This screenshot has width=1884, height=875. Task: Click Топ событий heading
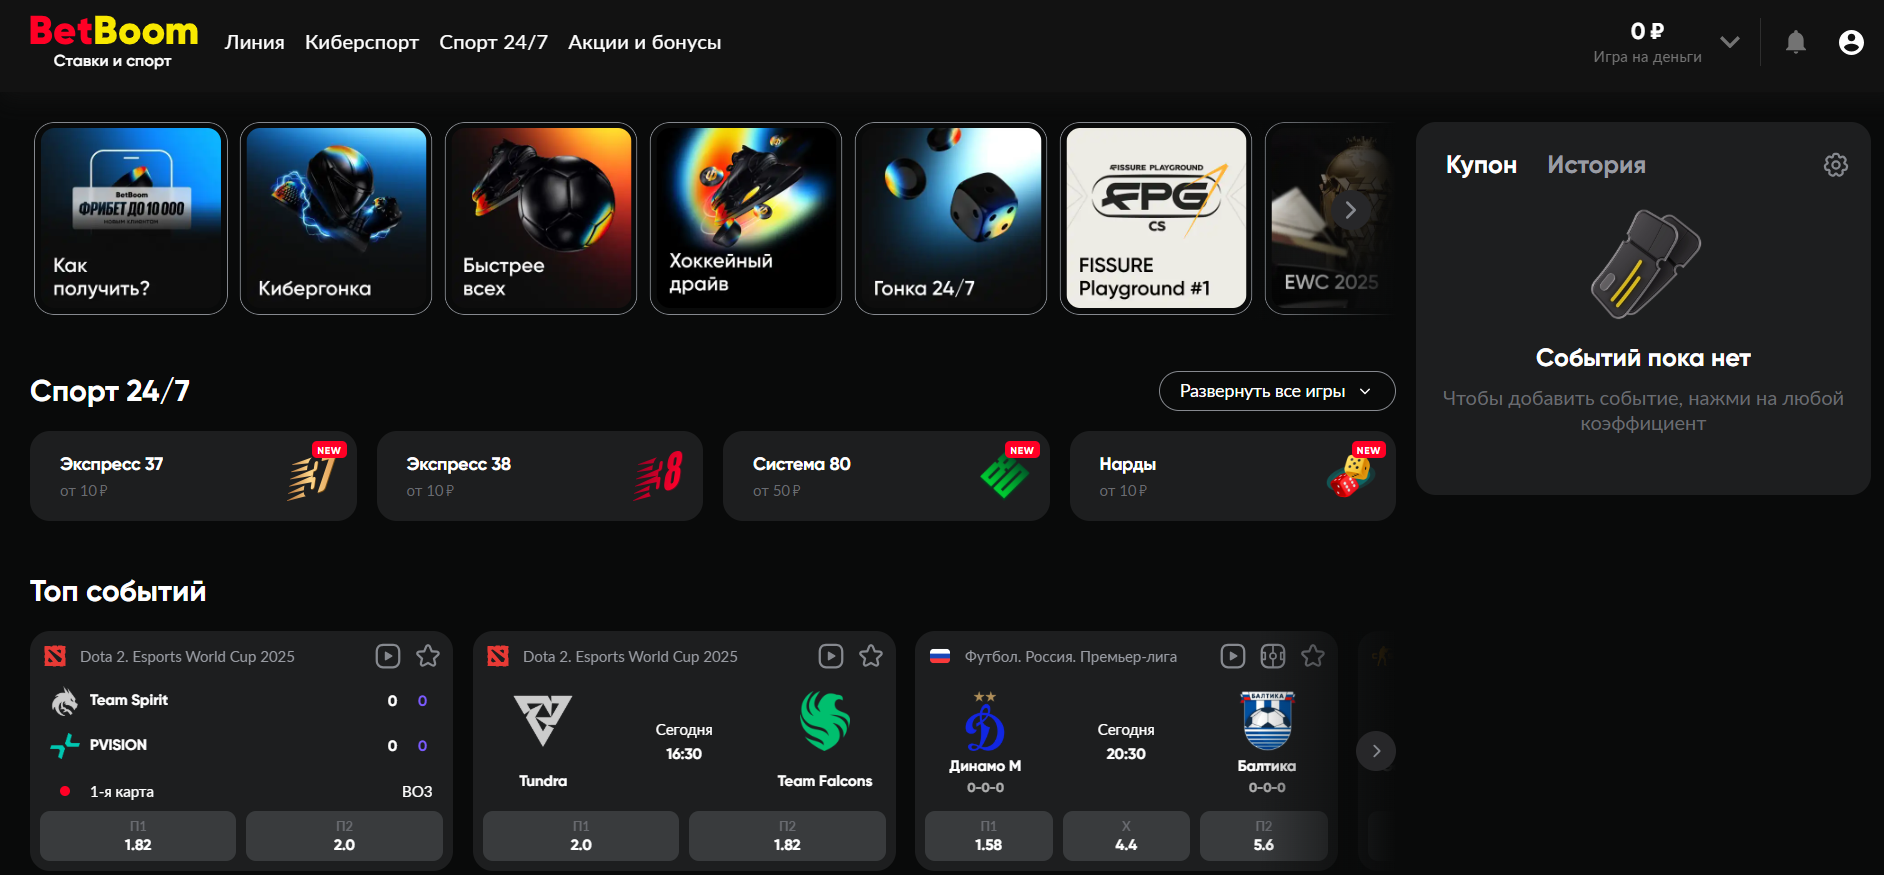[118, 591]
